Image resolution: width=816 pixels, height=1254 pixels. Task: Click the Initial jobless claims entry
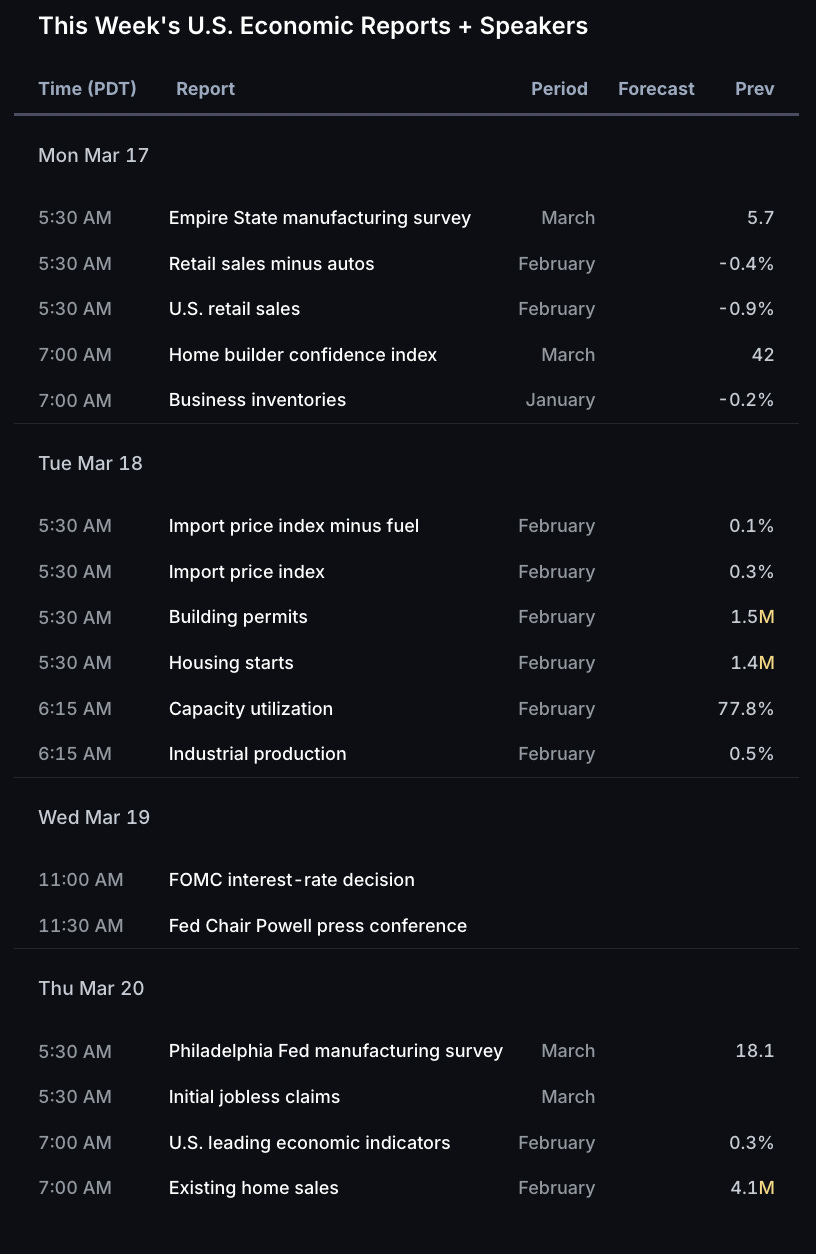254,1097
